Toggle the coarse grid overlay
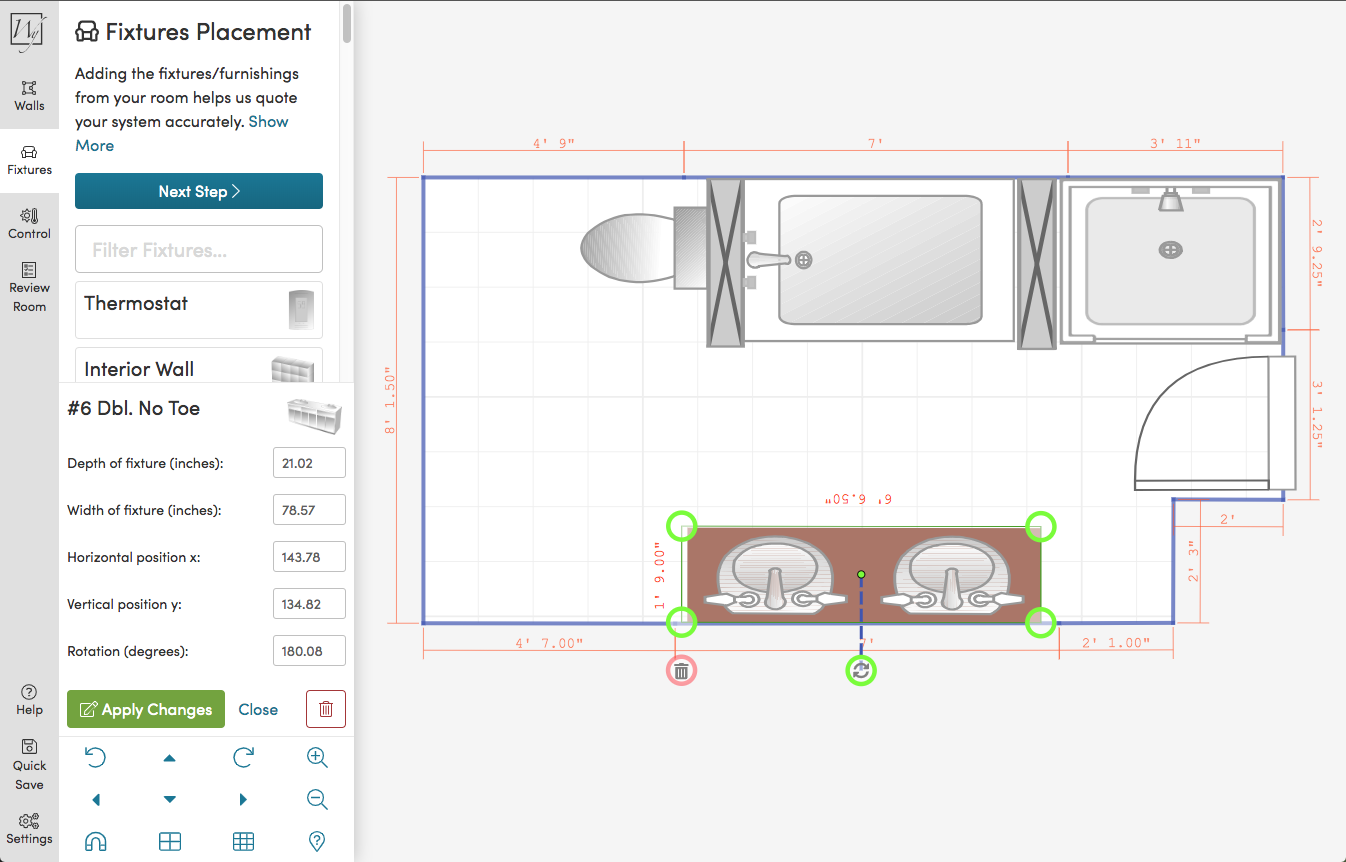 point(169,841)
